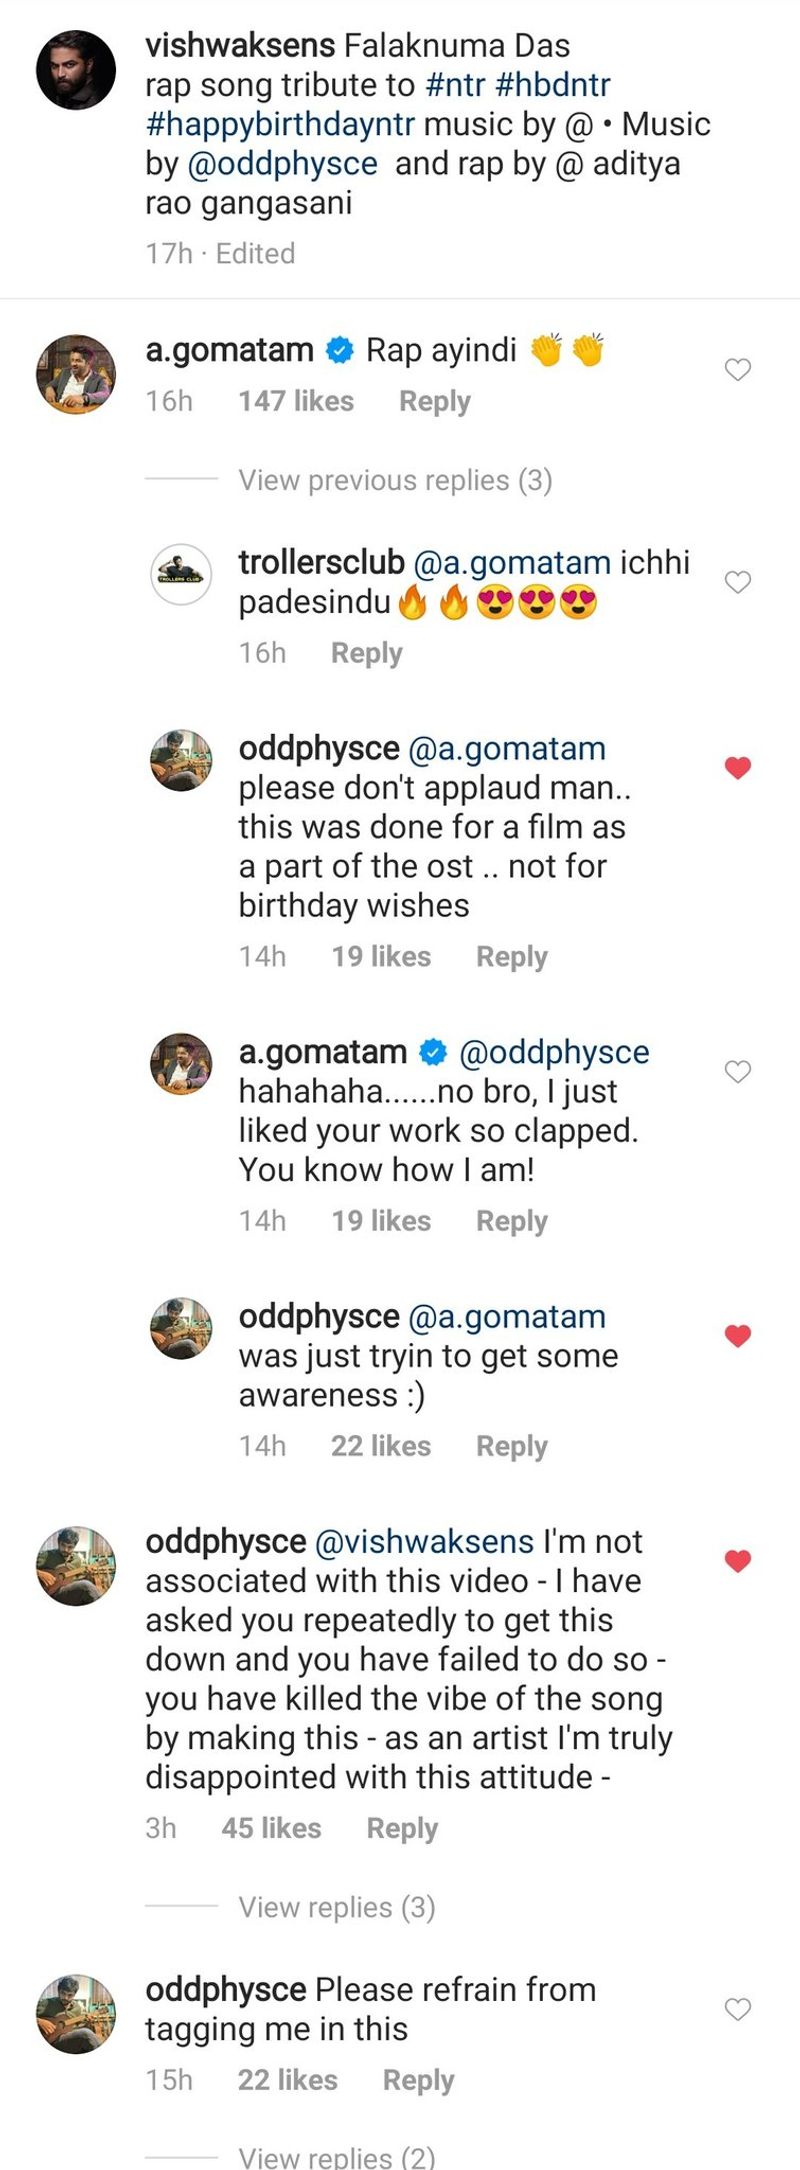Like the trollersclub 'ichhi padesindu' reply

(738, 582)
